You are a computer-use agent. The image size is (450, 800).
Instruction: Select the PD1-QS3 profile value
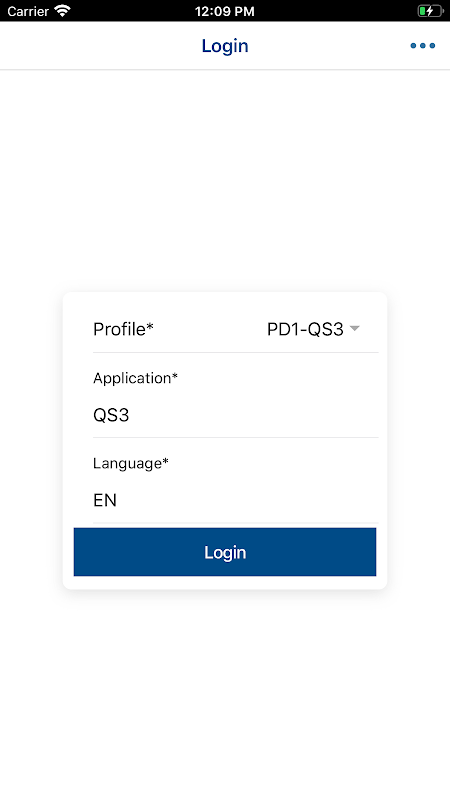click(305, 329)
